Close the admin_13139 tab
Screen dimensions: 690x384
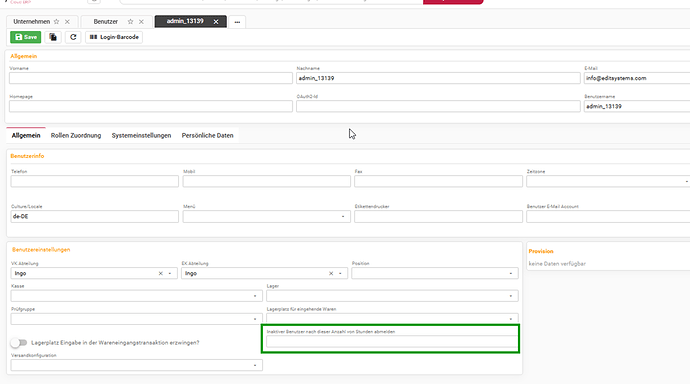pos(216,22)
